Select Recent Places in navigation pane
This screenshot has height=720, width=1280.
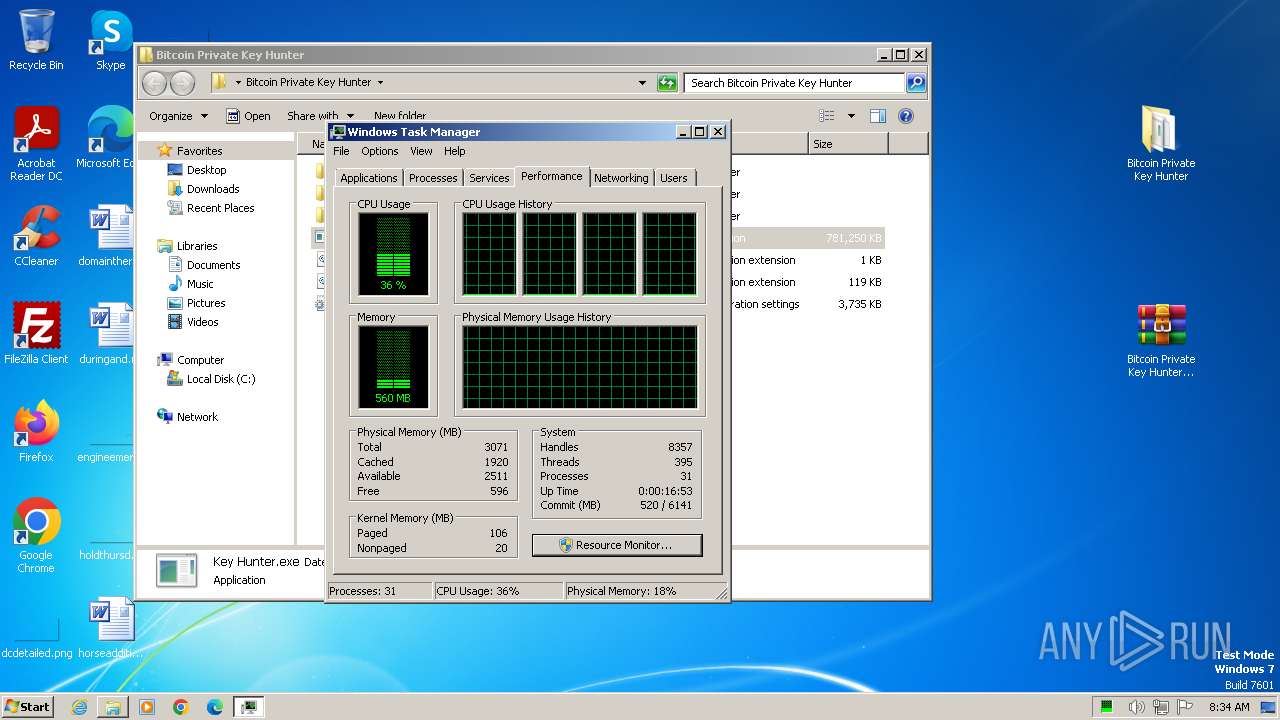pos(220,208)
